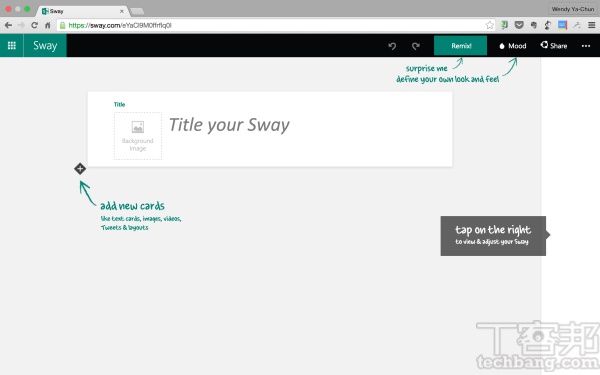Close the Sway browser tab

click(x=122, y=11)
